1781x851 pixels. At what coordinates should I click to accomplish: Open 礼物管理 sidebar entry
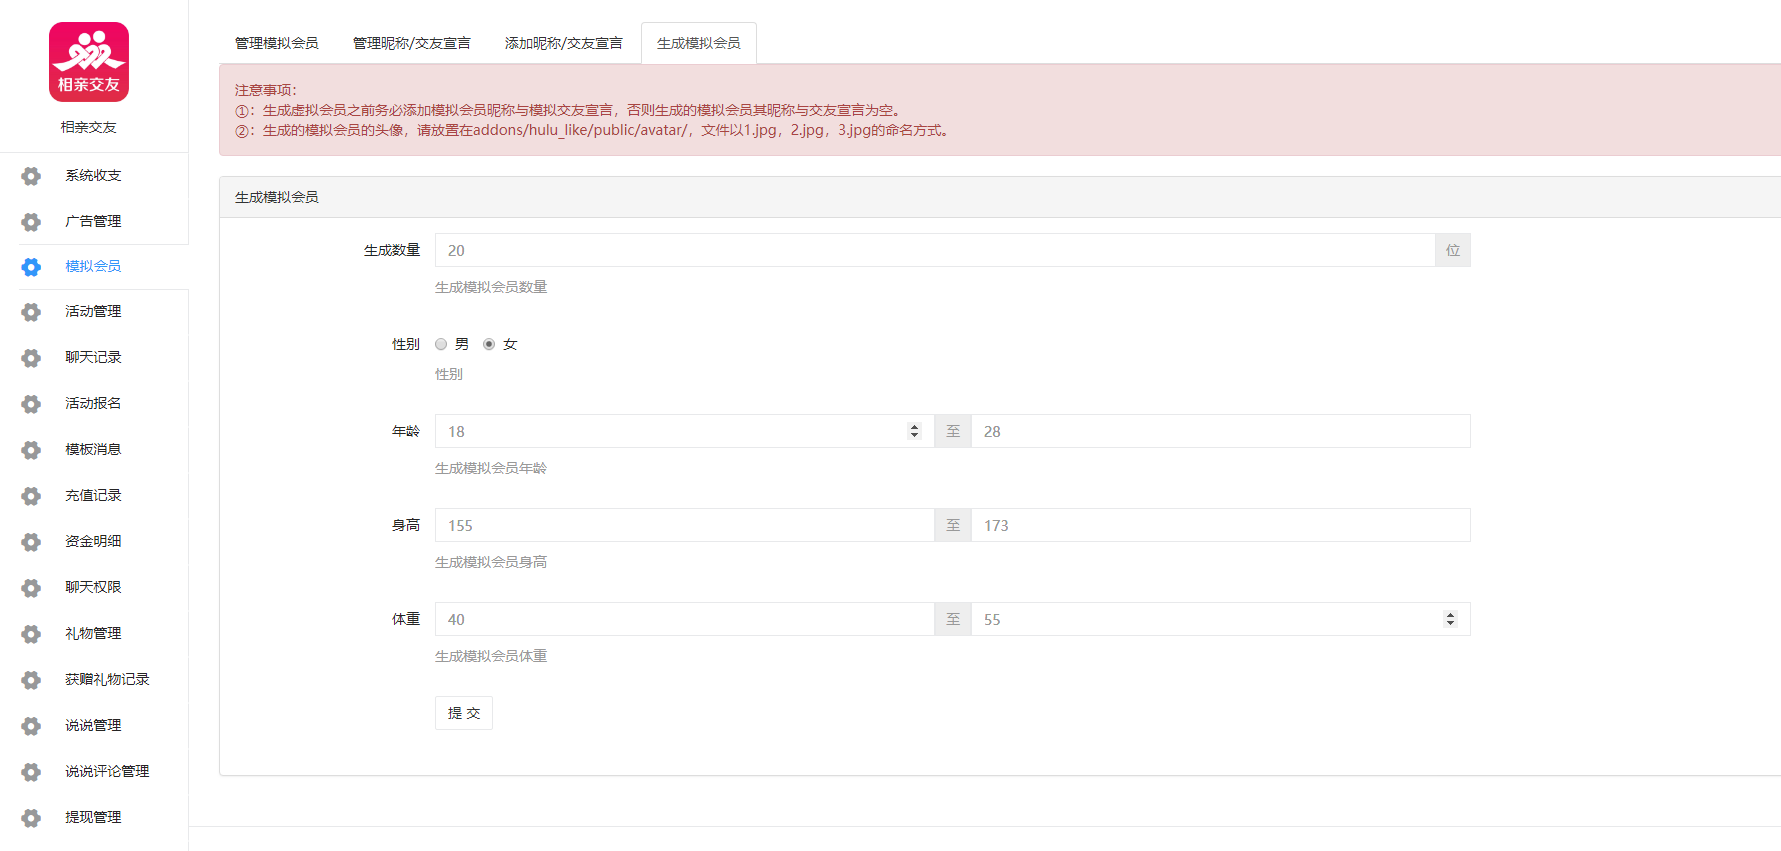pos(94,634)
